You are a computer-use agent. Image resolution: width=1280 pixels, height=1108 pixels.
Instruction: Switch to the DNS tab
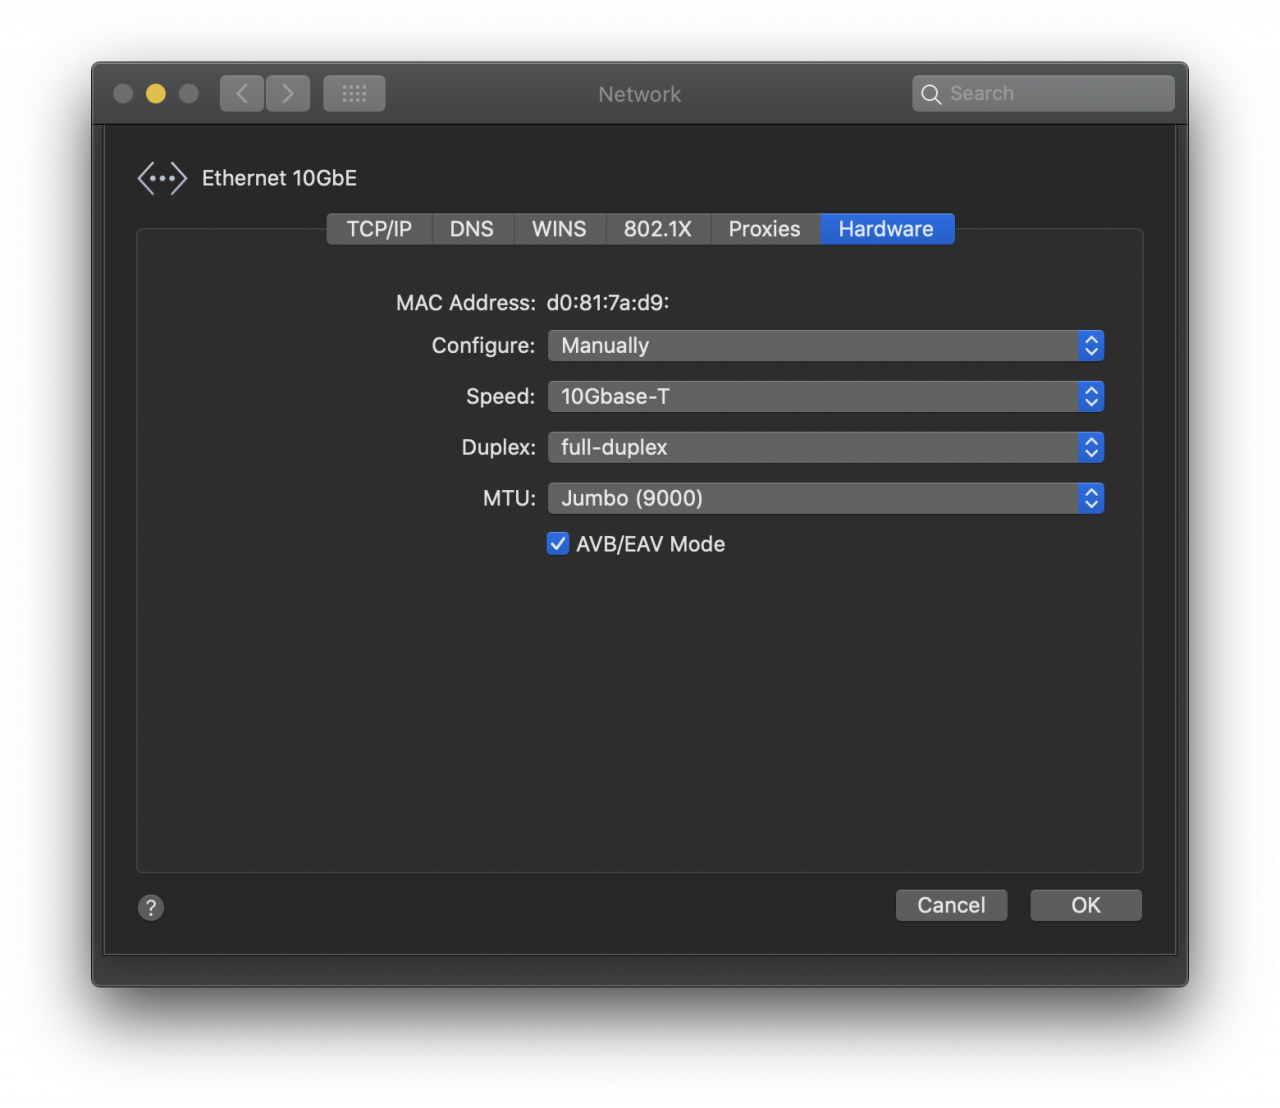tap(472, 229)
